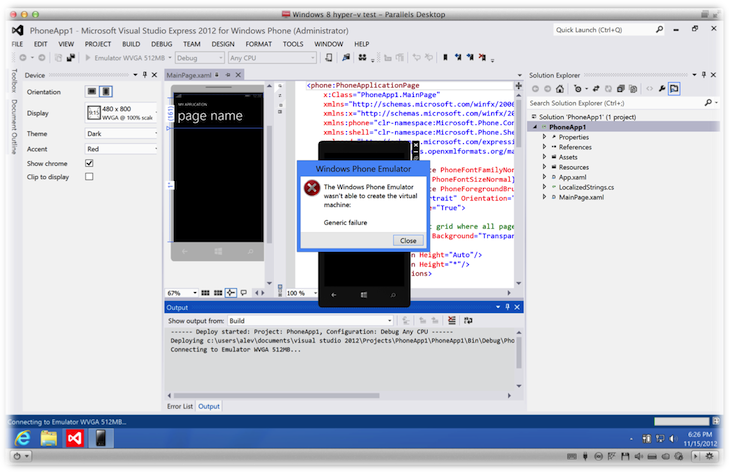Click the volume icon in system tray

click(x=672, y=439)
